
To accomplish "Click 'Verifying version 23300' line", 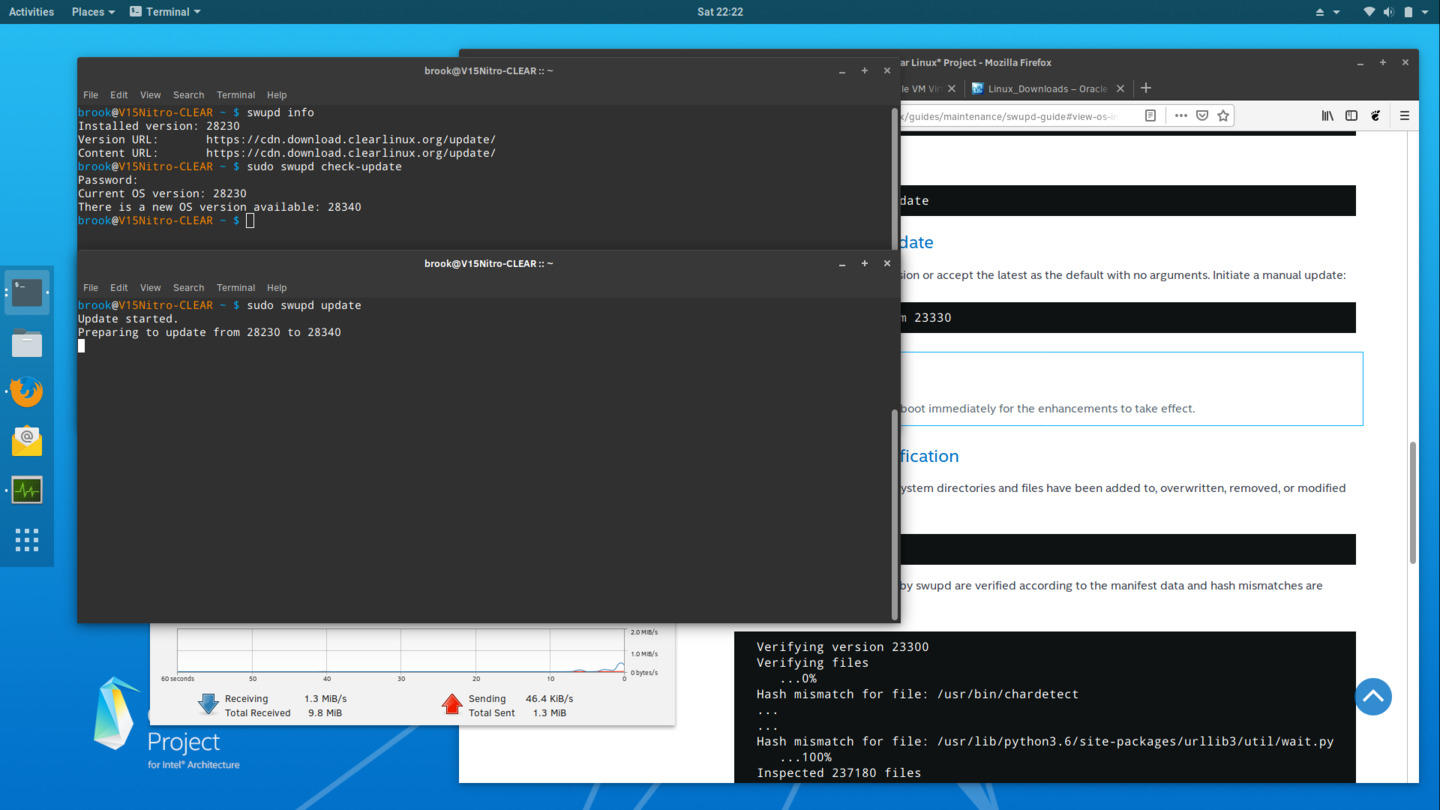I will [x=842, y=647].
